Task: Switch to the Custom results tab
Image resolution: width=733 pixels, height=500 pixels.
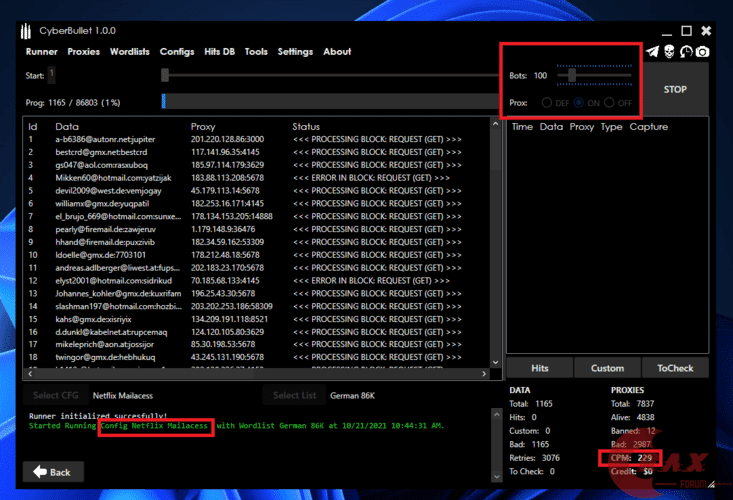Action: click(607, 368)
